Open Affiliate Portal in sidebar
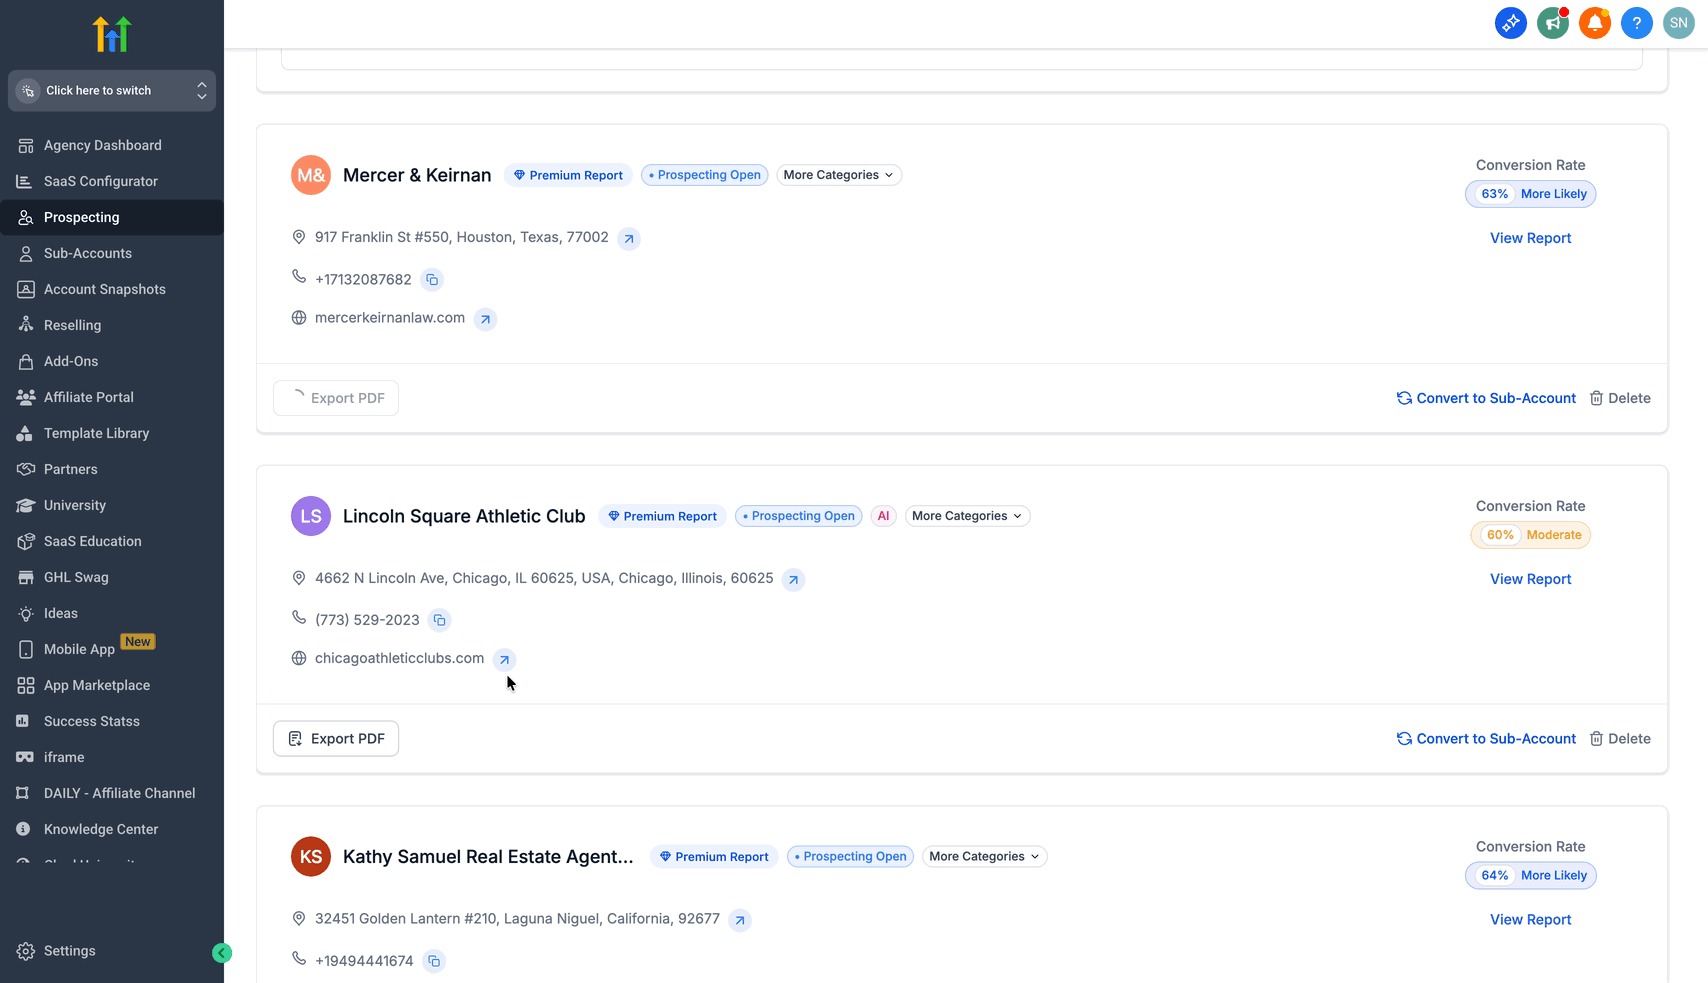The height and width of the screenshot is (983, 1708). [112, 397]
